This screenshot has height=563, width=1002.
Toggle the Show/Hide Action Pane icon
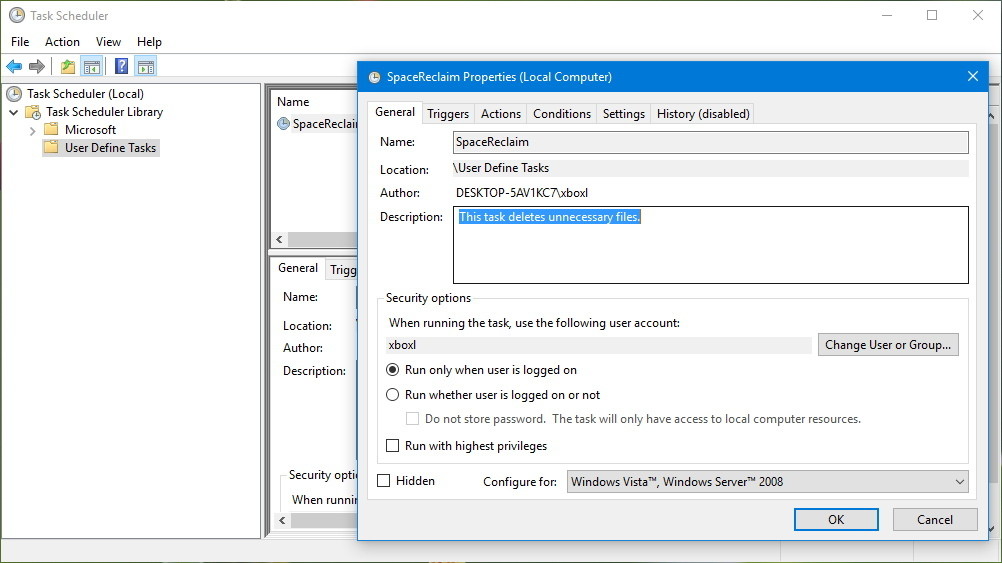tap(146, 67)
